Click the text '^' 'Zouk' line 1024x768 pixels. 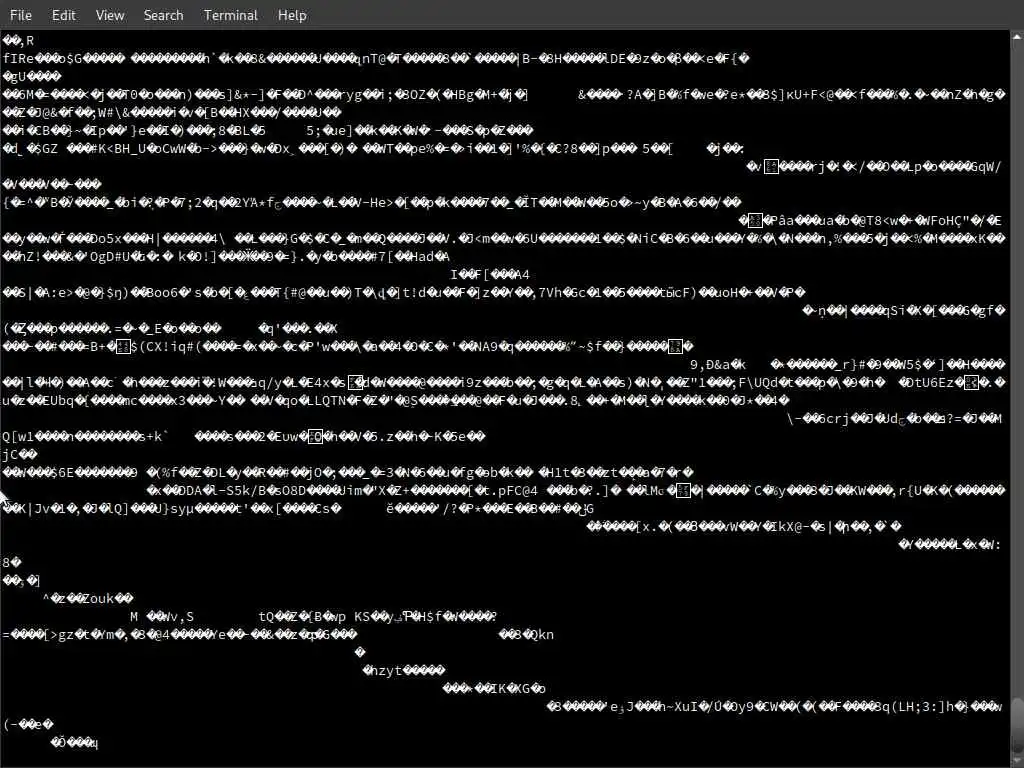88,598
